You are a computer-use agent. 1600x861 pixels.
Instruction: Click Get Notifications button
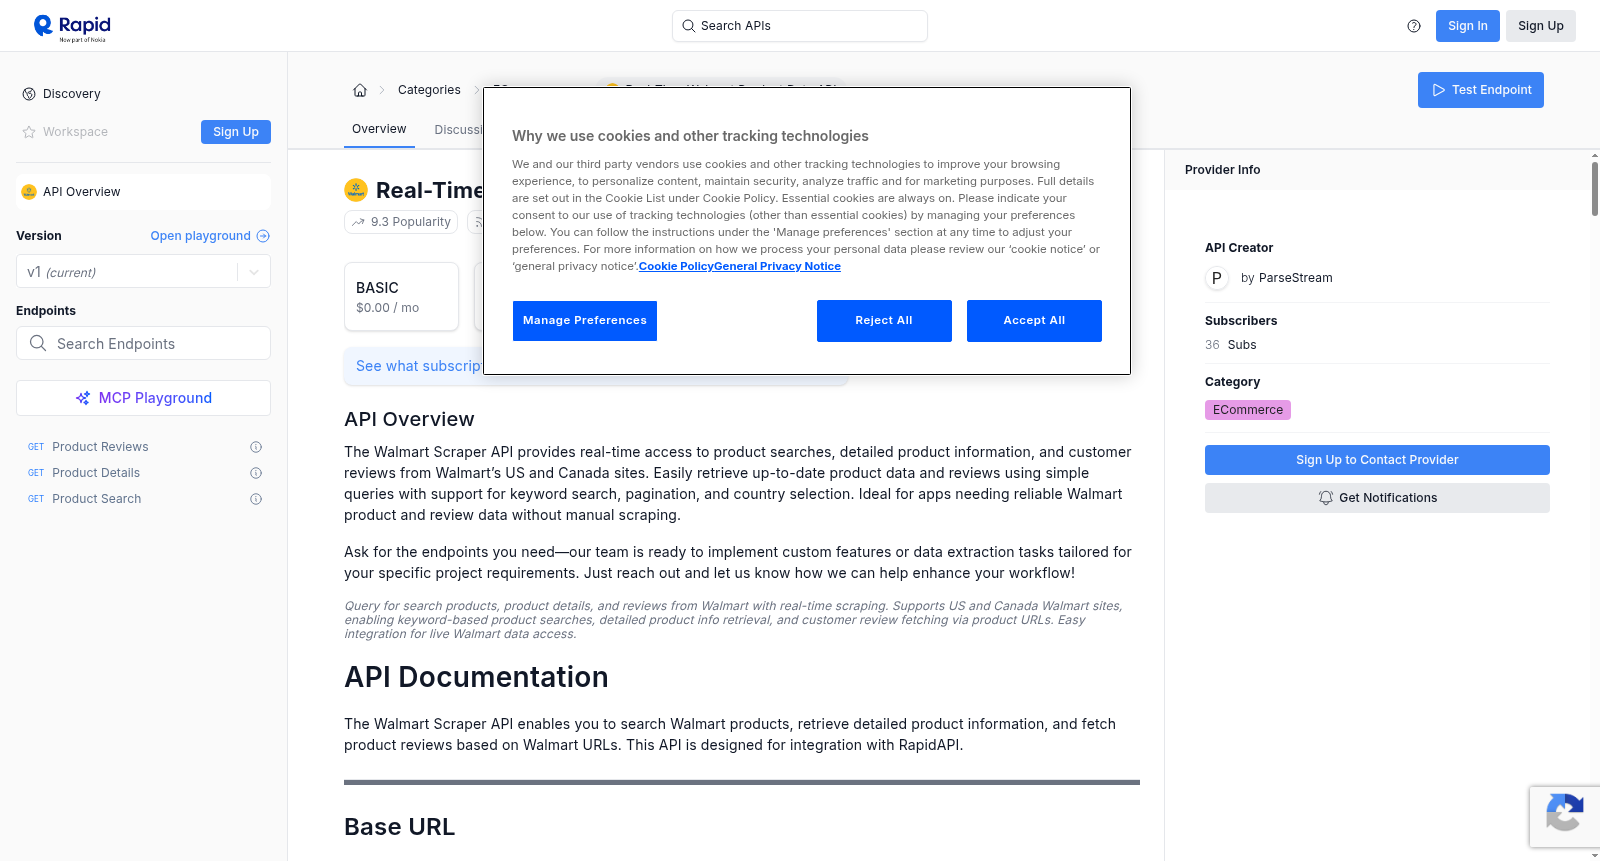tap(1377, 498)
